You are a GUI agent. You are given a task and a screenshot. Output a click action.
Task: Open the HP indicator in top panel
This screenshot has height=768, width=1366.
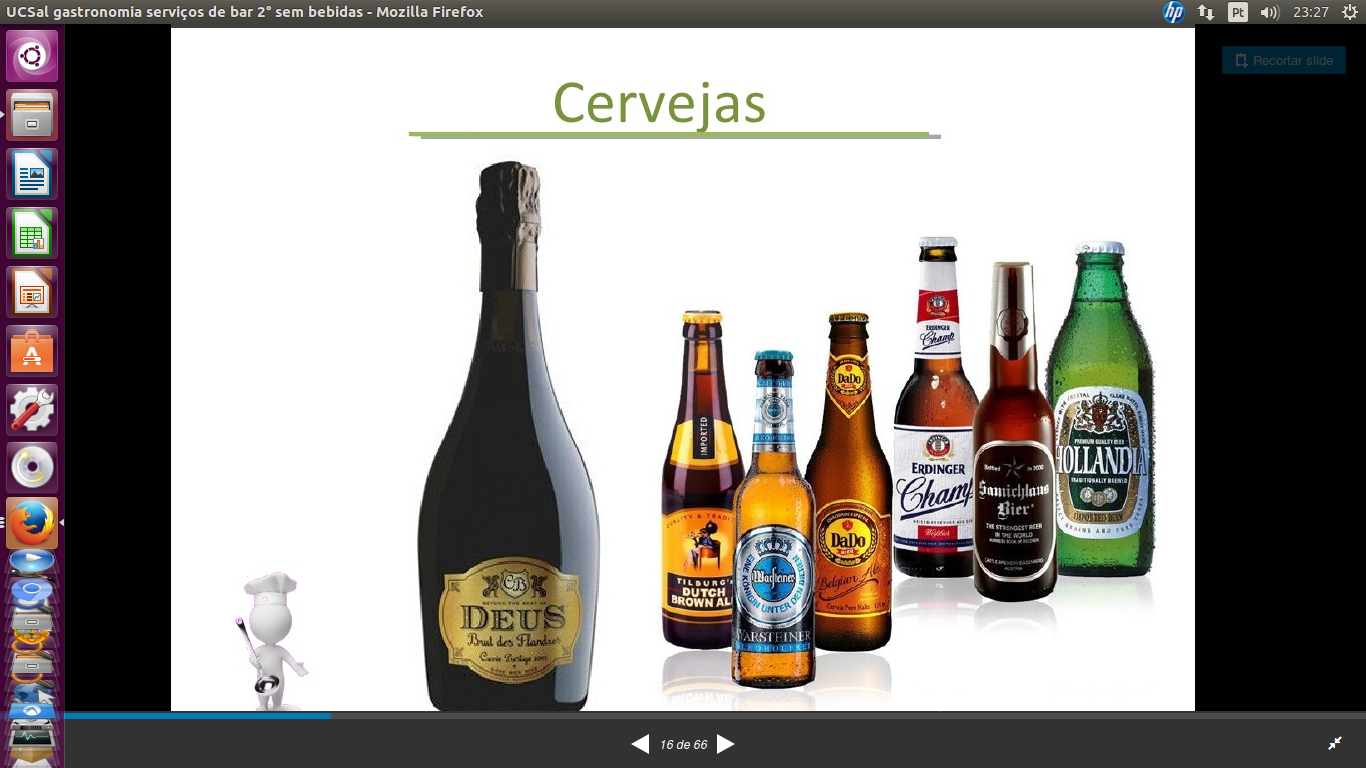pyautogui.click(x=1173, y=12)
